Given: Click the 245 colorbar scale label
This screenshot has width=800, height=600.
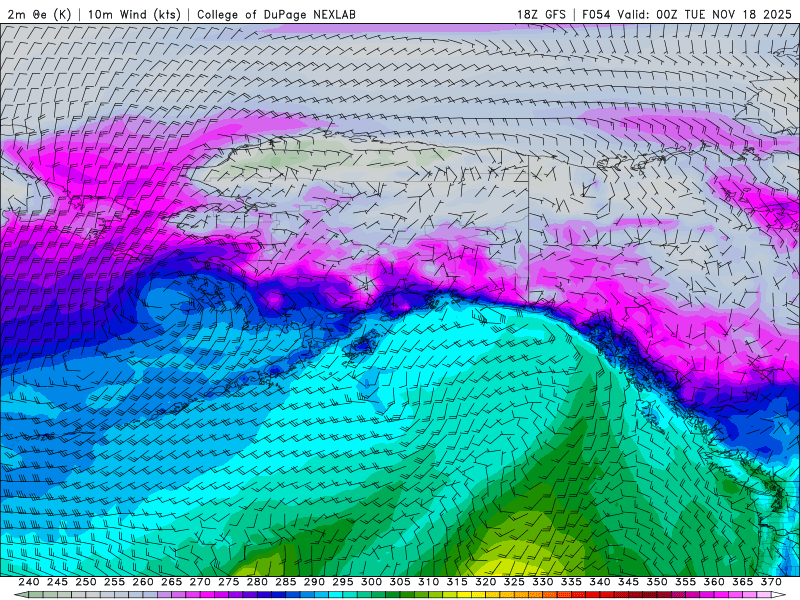Looking at the screenshot, I should pos(57,582).
